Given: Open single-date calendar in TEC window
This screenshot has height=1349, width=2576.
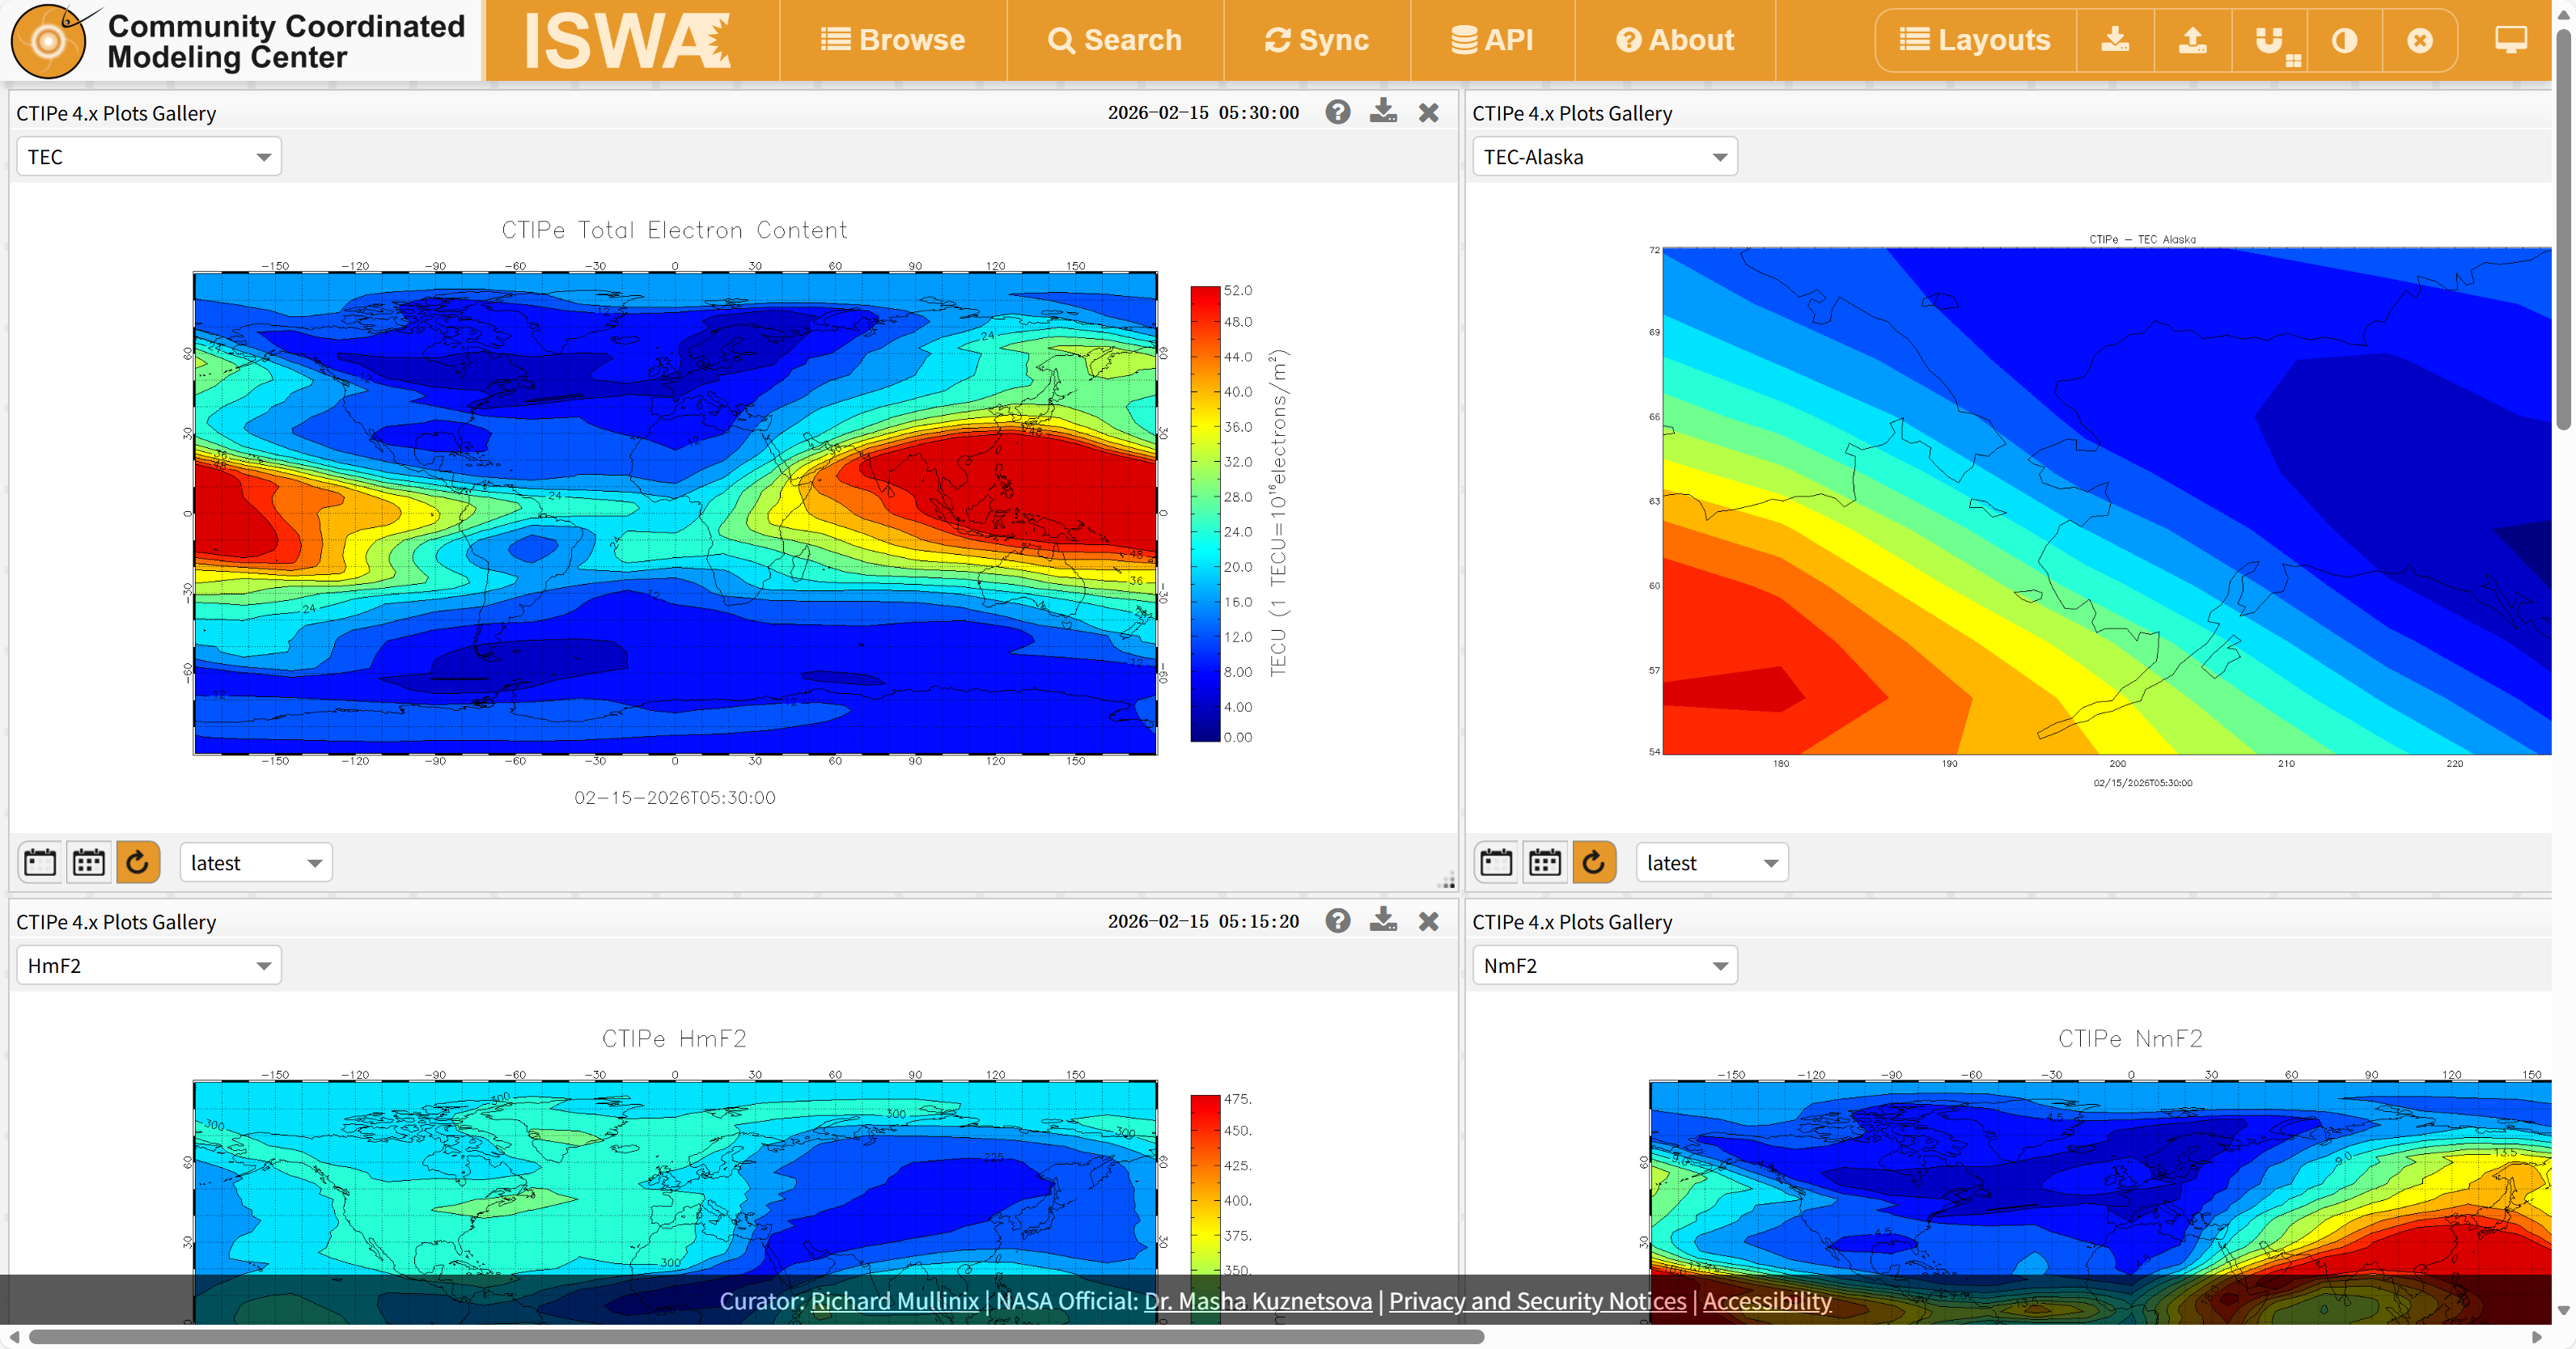Looking at the screenshot, I should point(40,862).
